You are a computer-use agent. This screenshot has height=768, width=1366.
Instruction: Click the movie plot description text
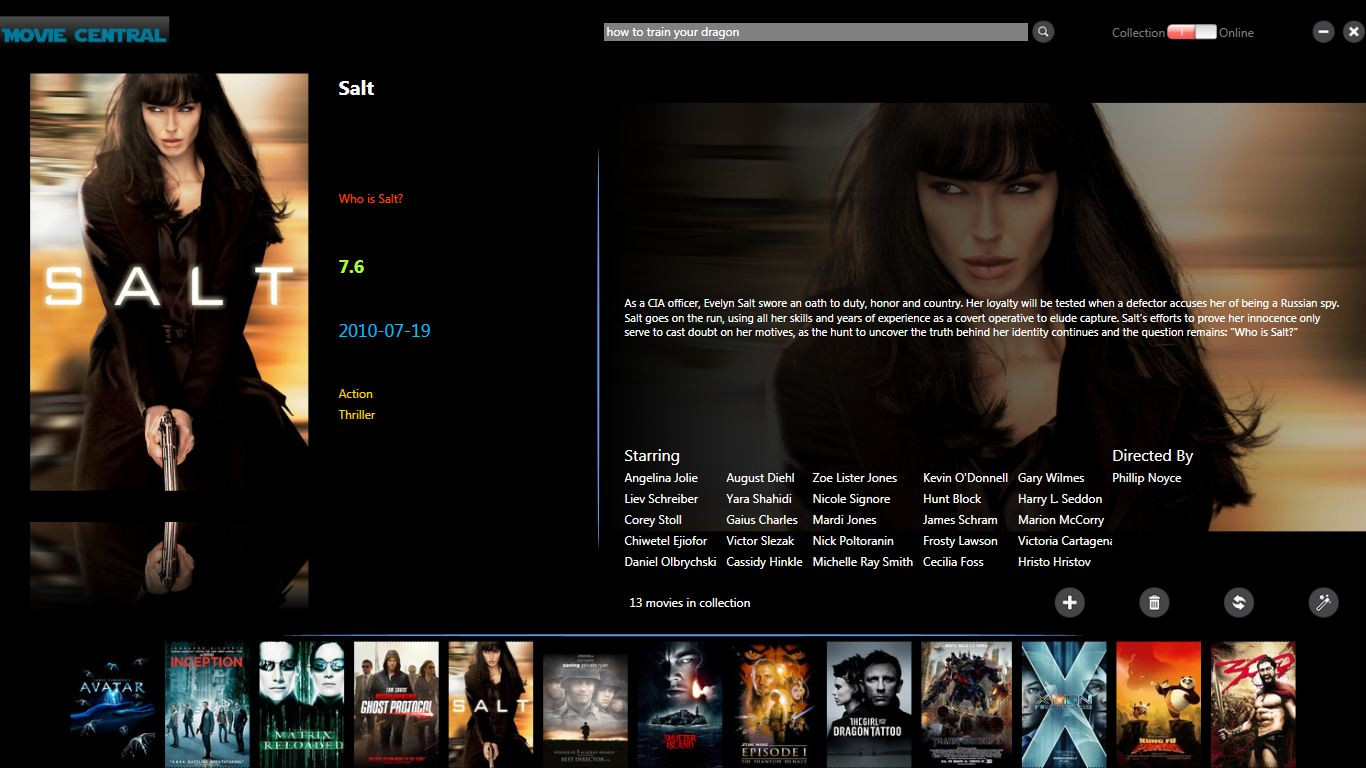(x=981, y=318)
